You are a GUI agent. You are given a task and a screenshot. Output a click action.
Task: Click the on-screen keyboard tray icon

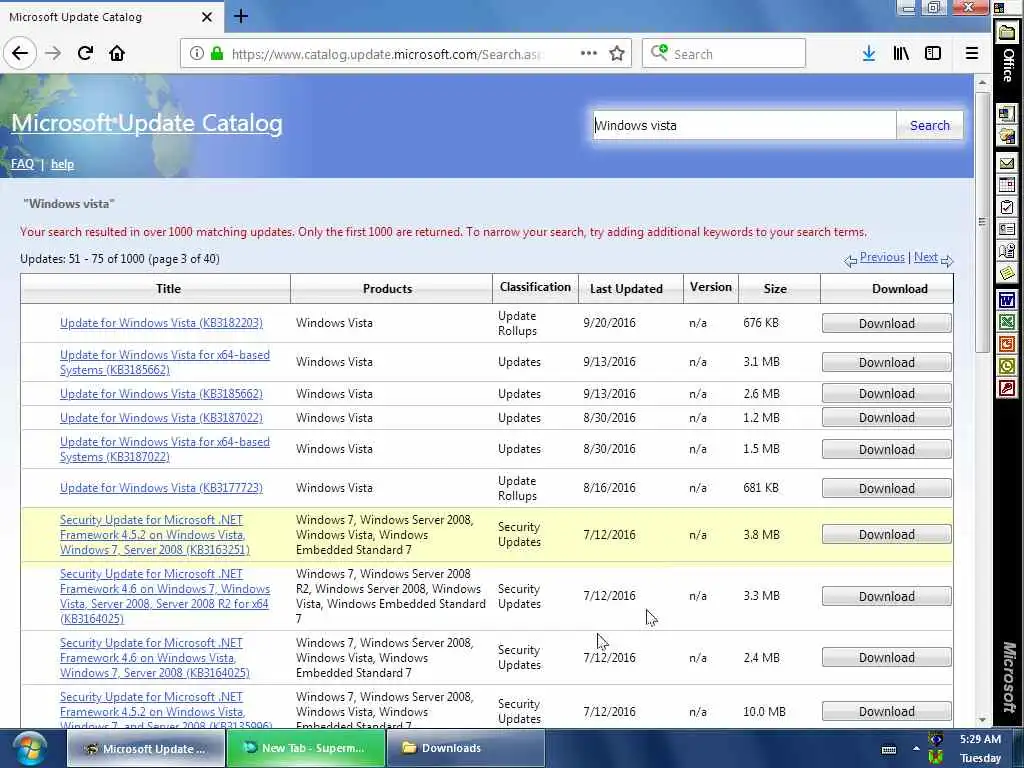(889, 750)
